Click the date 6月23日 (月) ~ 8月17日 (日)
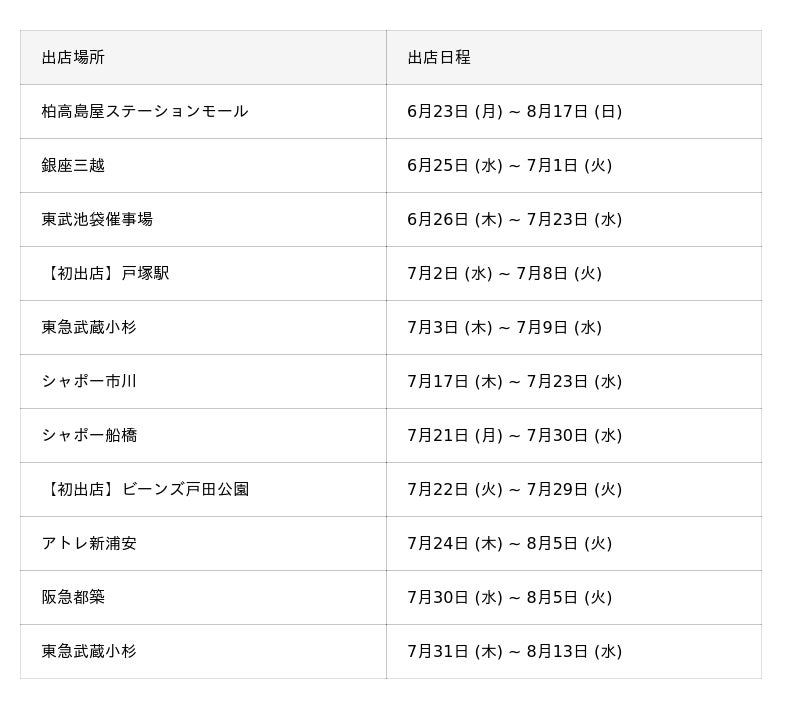Screen dimensions: 800x709 pyautogui.click(x=514, y=112)
